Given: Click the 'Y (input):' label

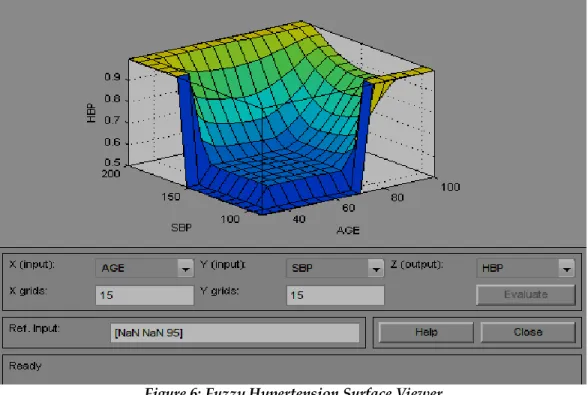Looking at the screenshot, I should click(223, 264).
